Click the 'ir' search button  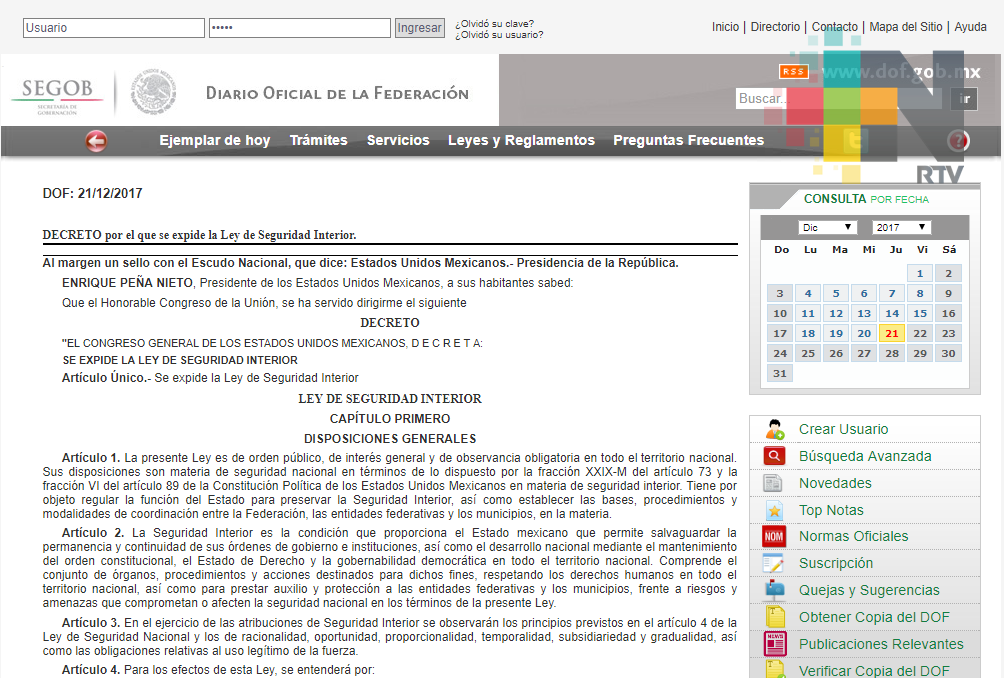click(x=964, y=99)
